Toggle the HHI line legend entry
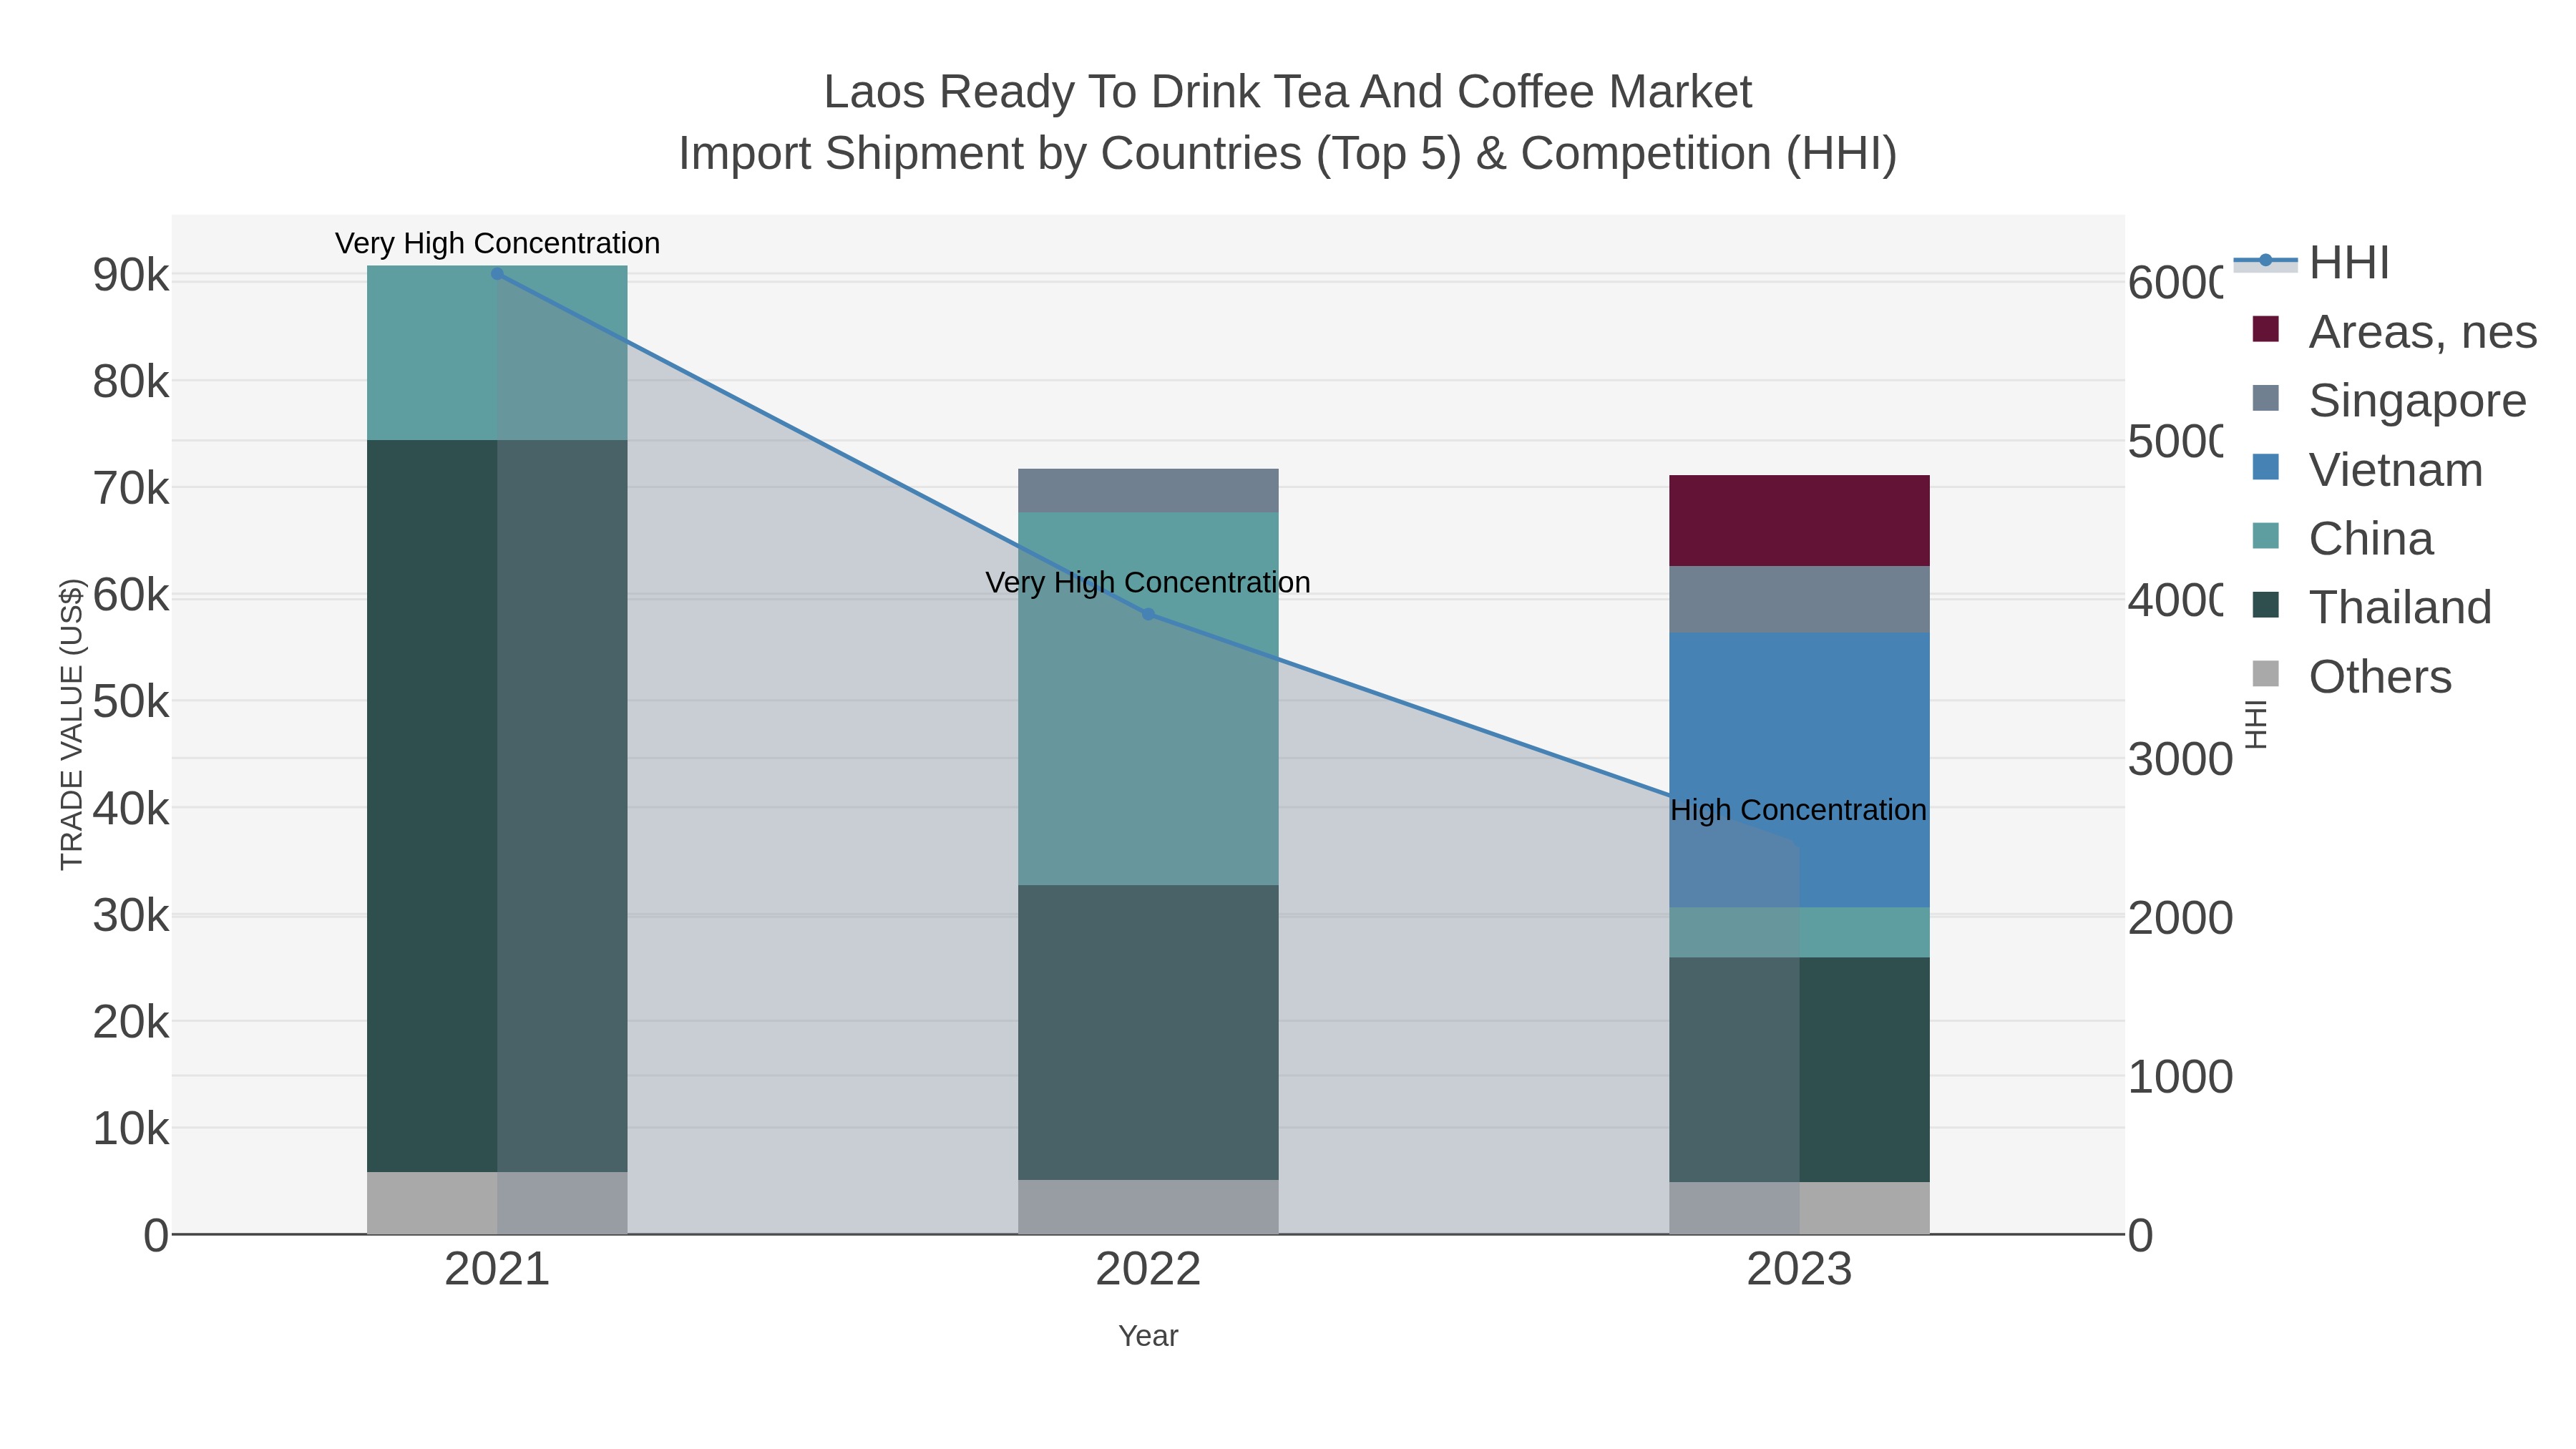 (2311, 263)
